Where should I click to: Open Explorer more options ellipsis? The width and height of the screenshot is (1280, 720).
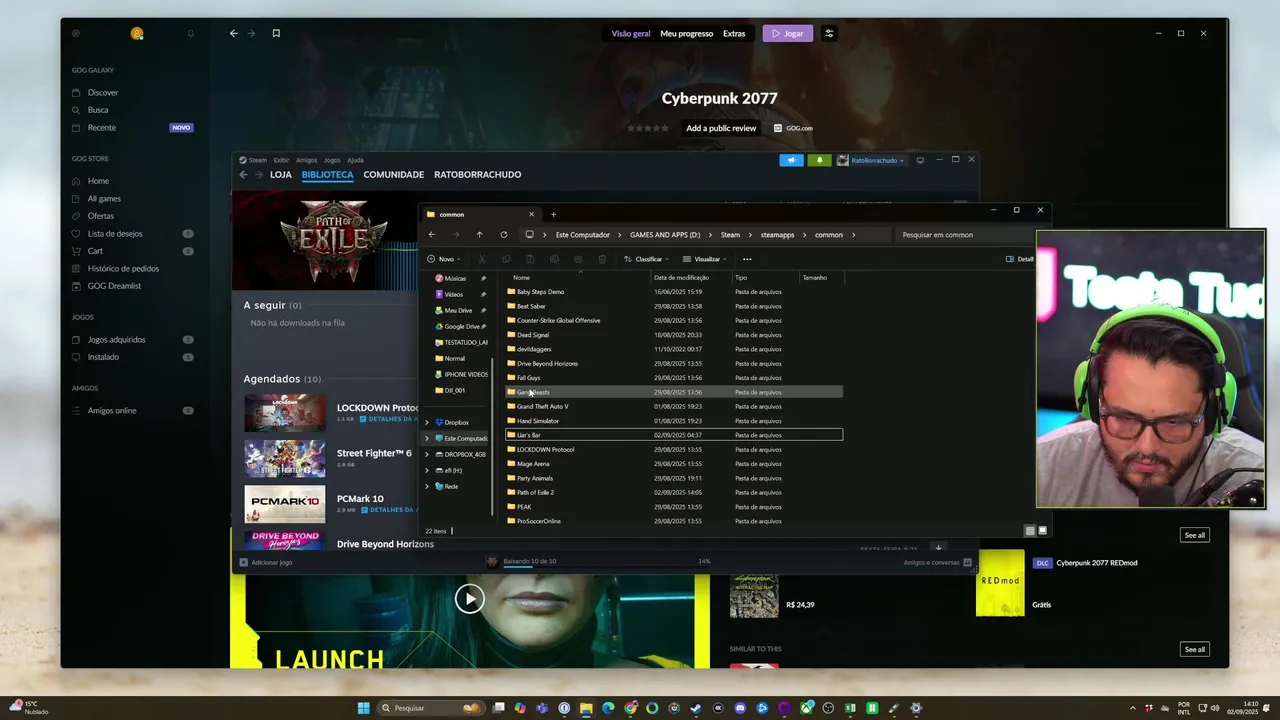[x=747, y=259]
